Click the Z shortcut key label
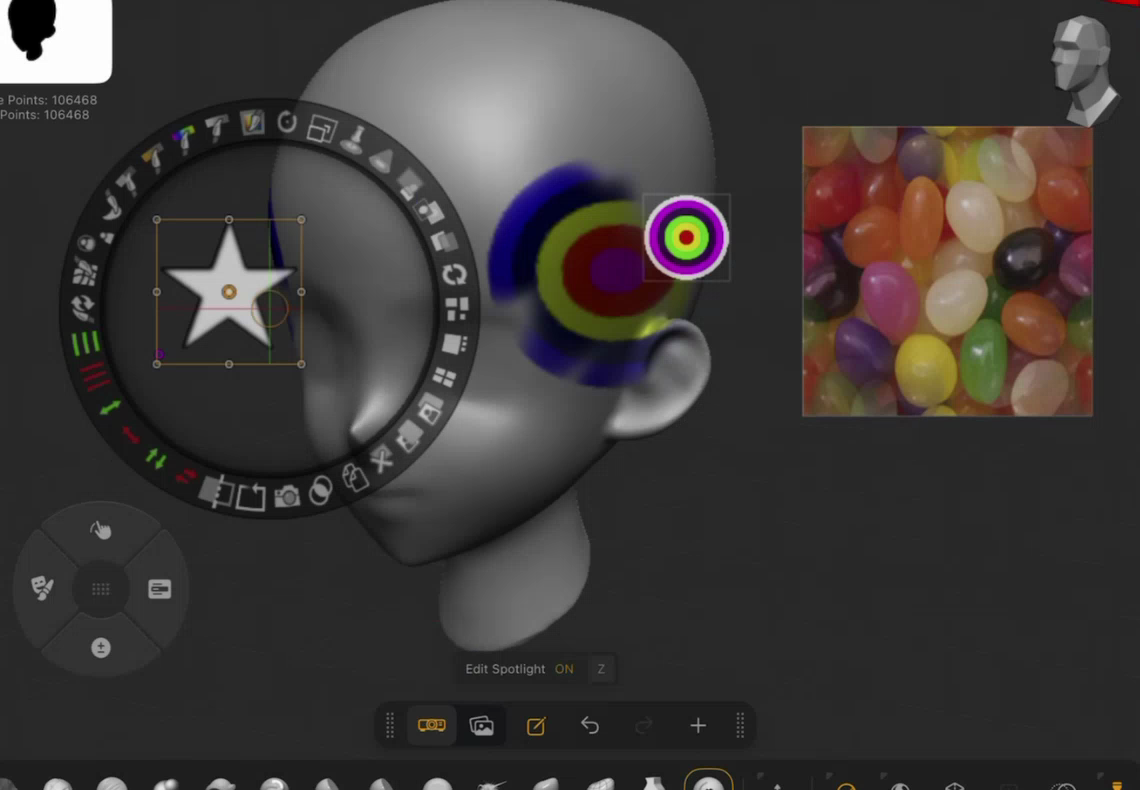The width and height of the screenshot is (1140, 790). tap(601, 669)
